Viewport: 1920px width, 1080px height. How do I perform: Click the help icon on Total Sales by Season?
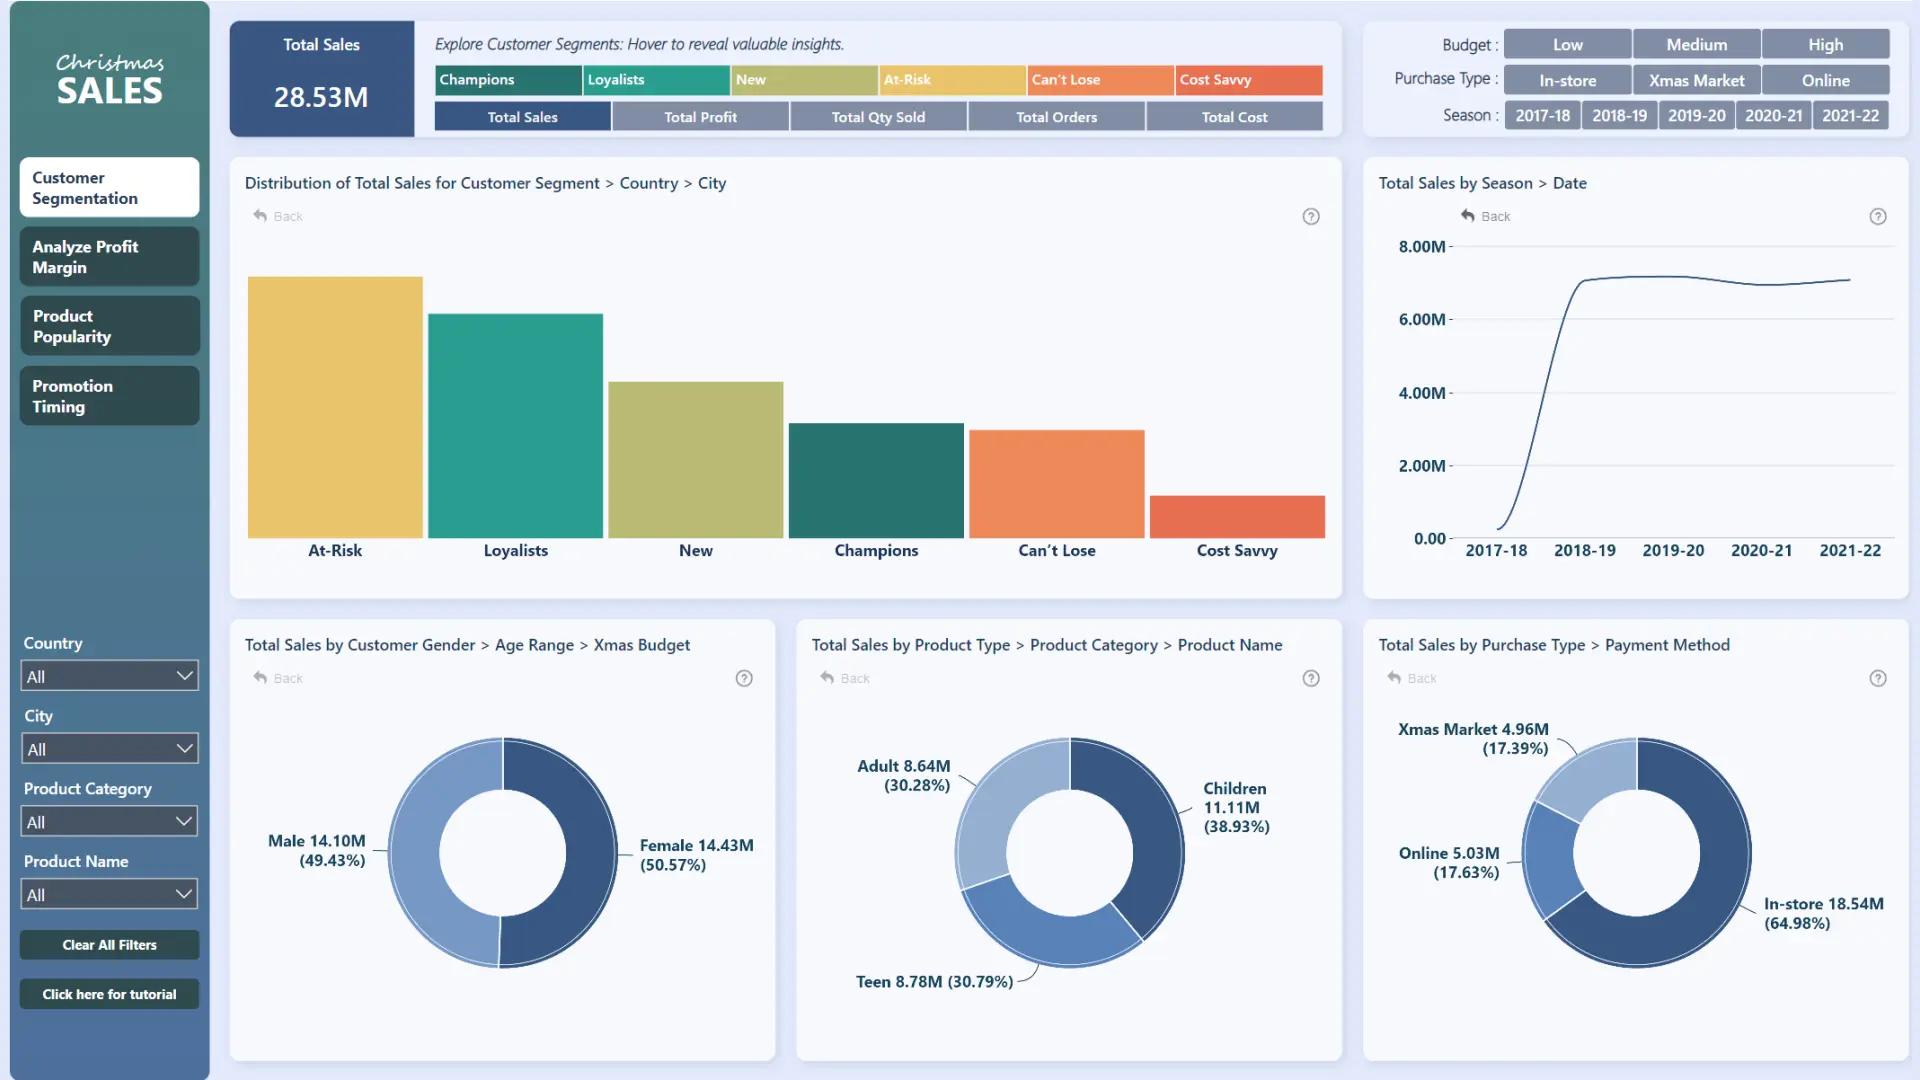[1878, 216]
